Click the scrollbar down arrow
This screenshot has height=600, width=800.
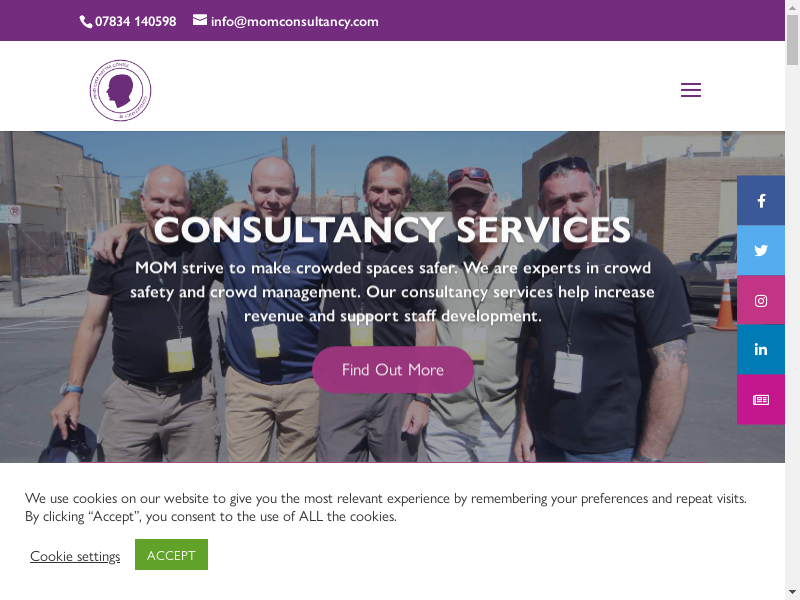coord(792,593)
